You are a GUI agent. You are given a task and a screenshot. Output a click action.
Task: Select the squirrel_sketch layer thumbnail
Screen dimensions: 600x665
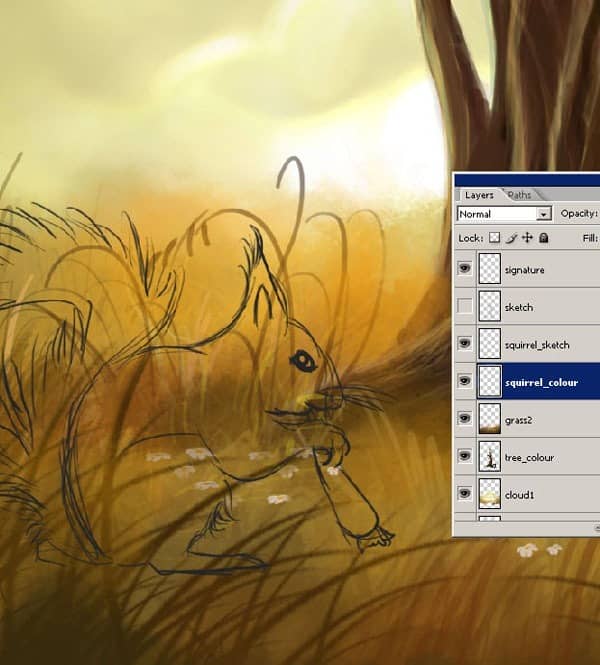coord(490,344)
